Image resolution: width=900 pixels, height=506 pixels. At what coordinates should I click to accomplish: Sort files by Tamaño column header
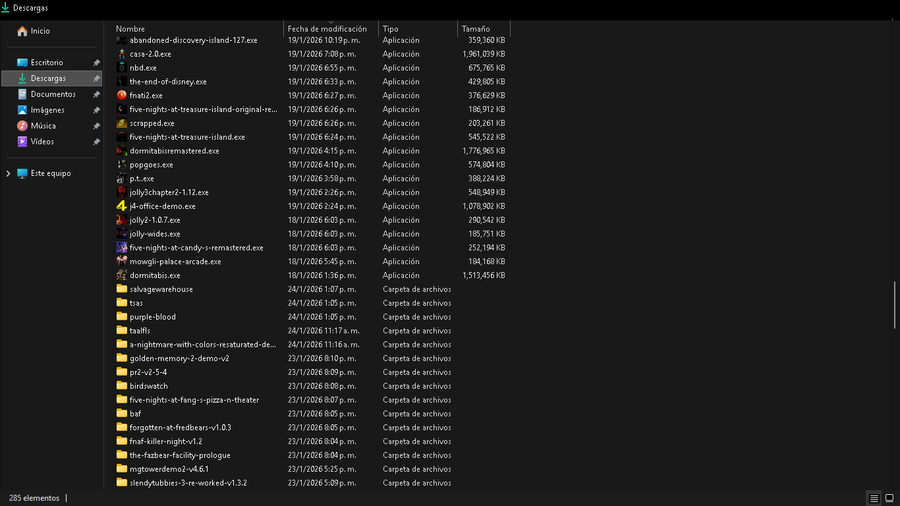[476, 29]
